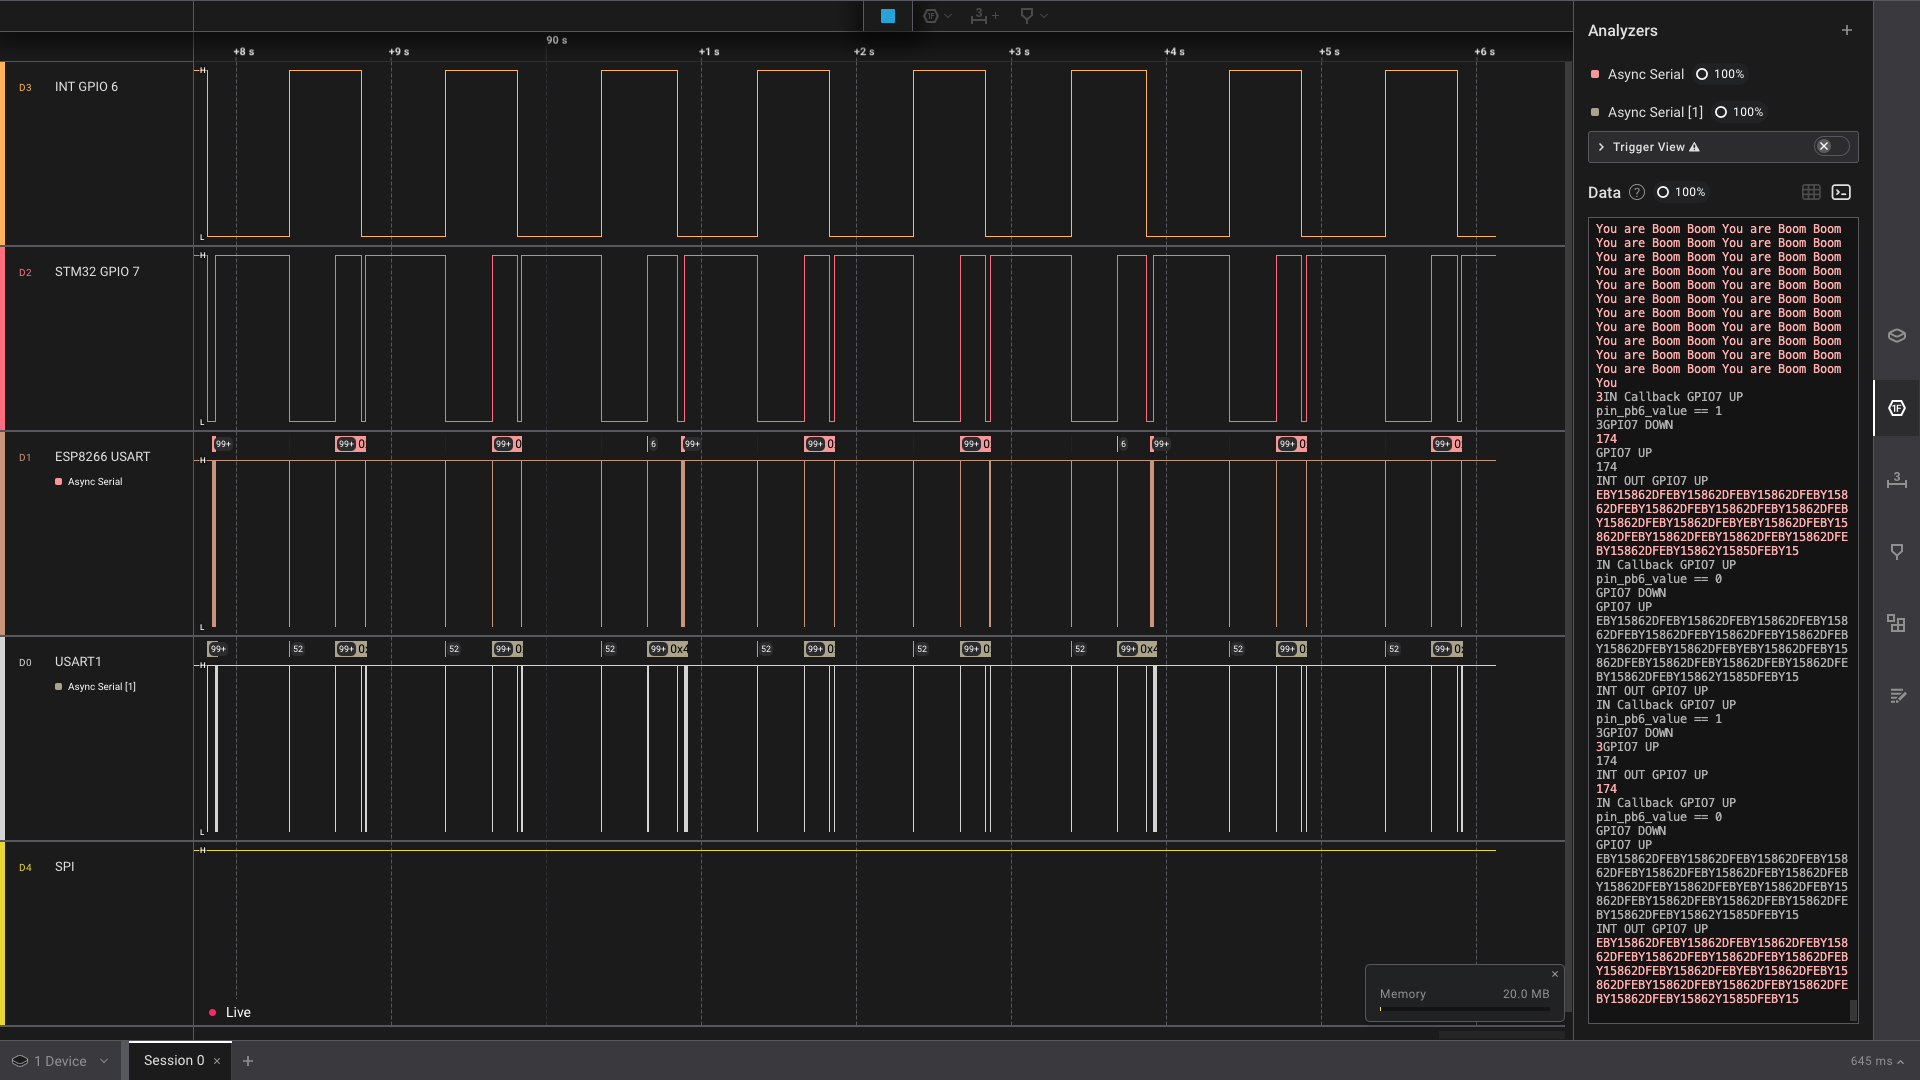Switch data view to terminal mode
Screen dimensions: 1920x1080
(x=1841, y=192)
